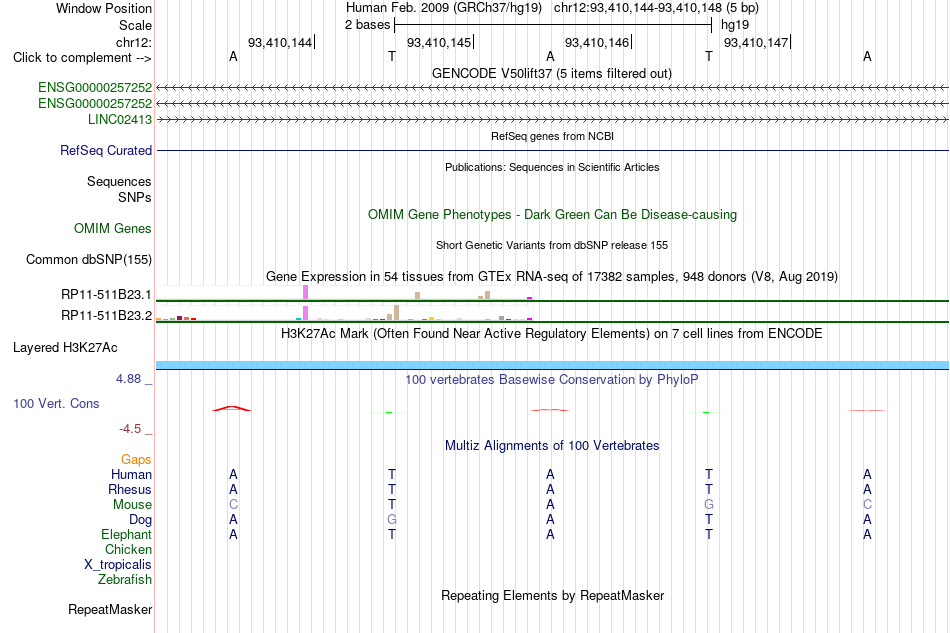Select the OMIM Genes track label
The image size is (950, 633).
click(112, 228)
